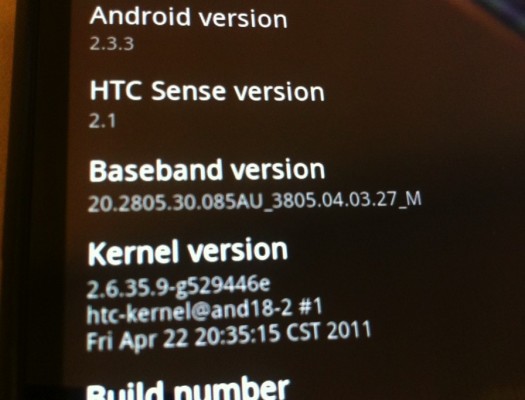Select the "20.2805.30.085AU" baseband prefix
This screenshot has width=525, height=400.
(x=174, y=203)
